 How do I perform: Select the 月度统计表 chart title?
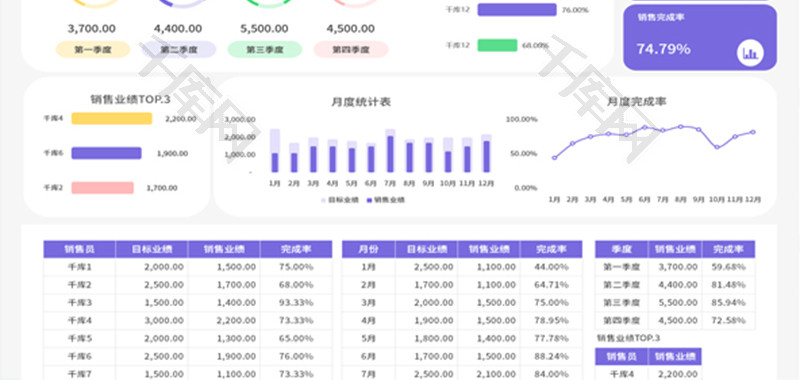tap(361, 102)
